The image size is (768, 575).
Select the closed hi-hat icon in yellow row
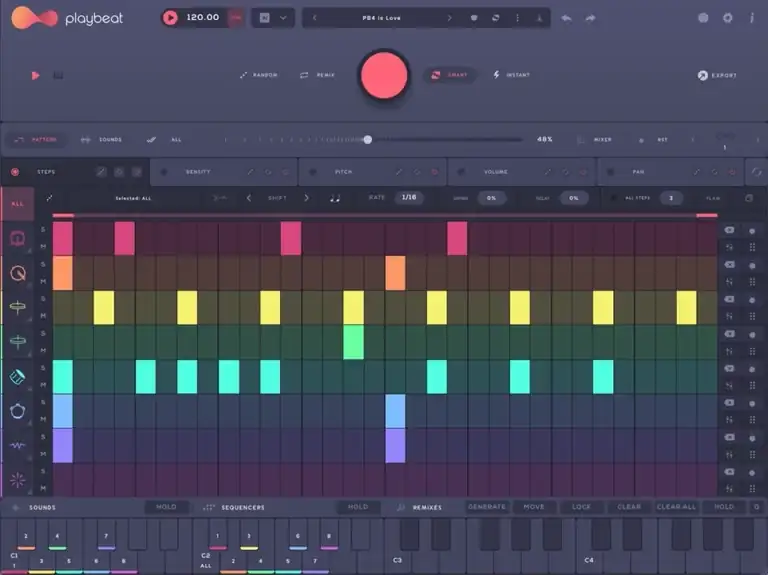tap(18, 308)
